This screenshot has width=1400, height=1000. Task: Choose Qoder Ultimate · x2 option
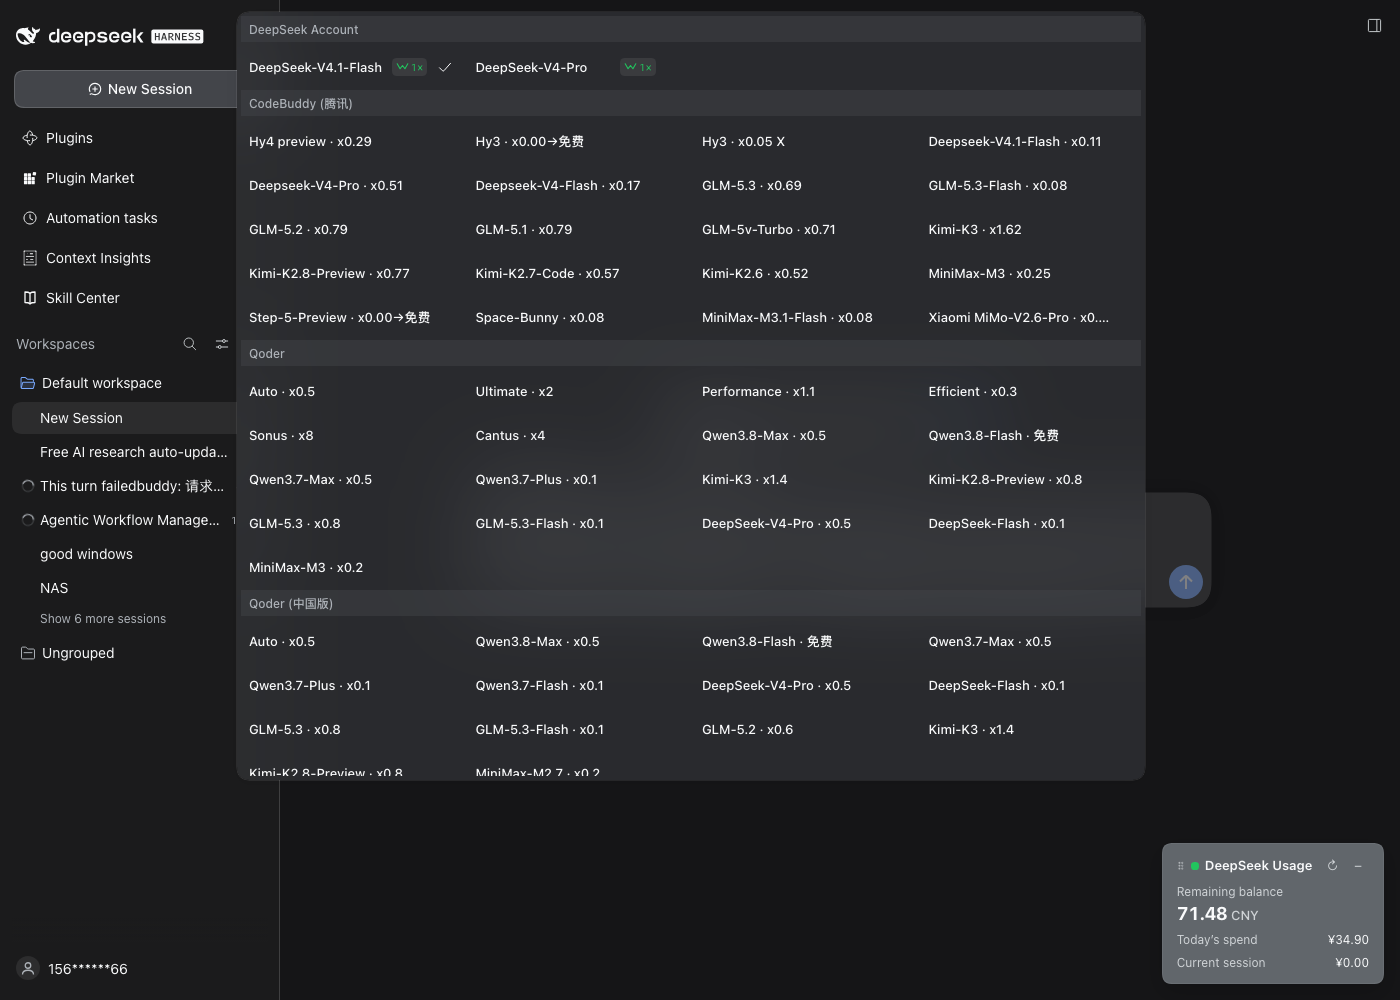point(514,392)
